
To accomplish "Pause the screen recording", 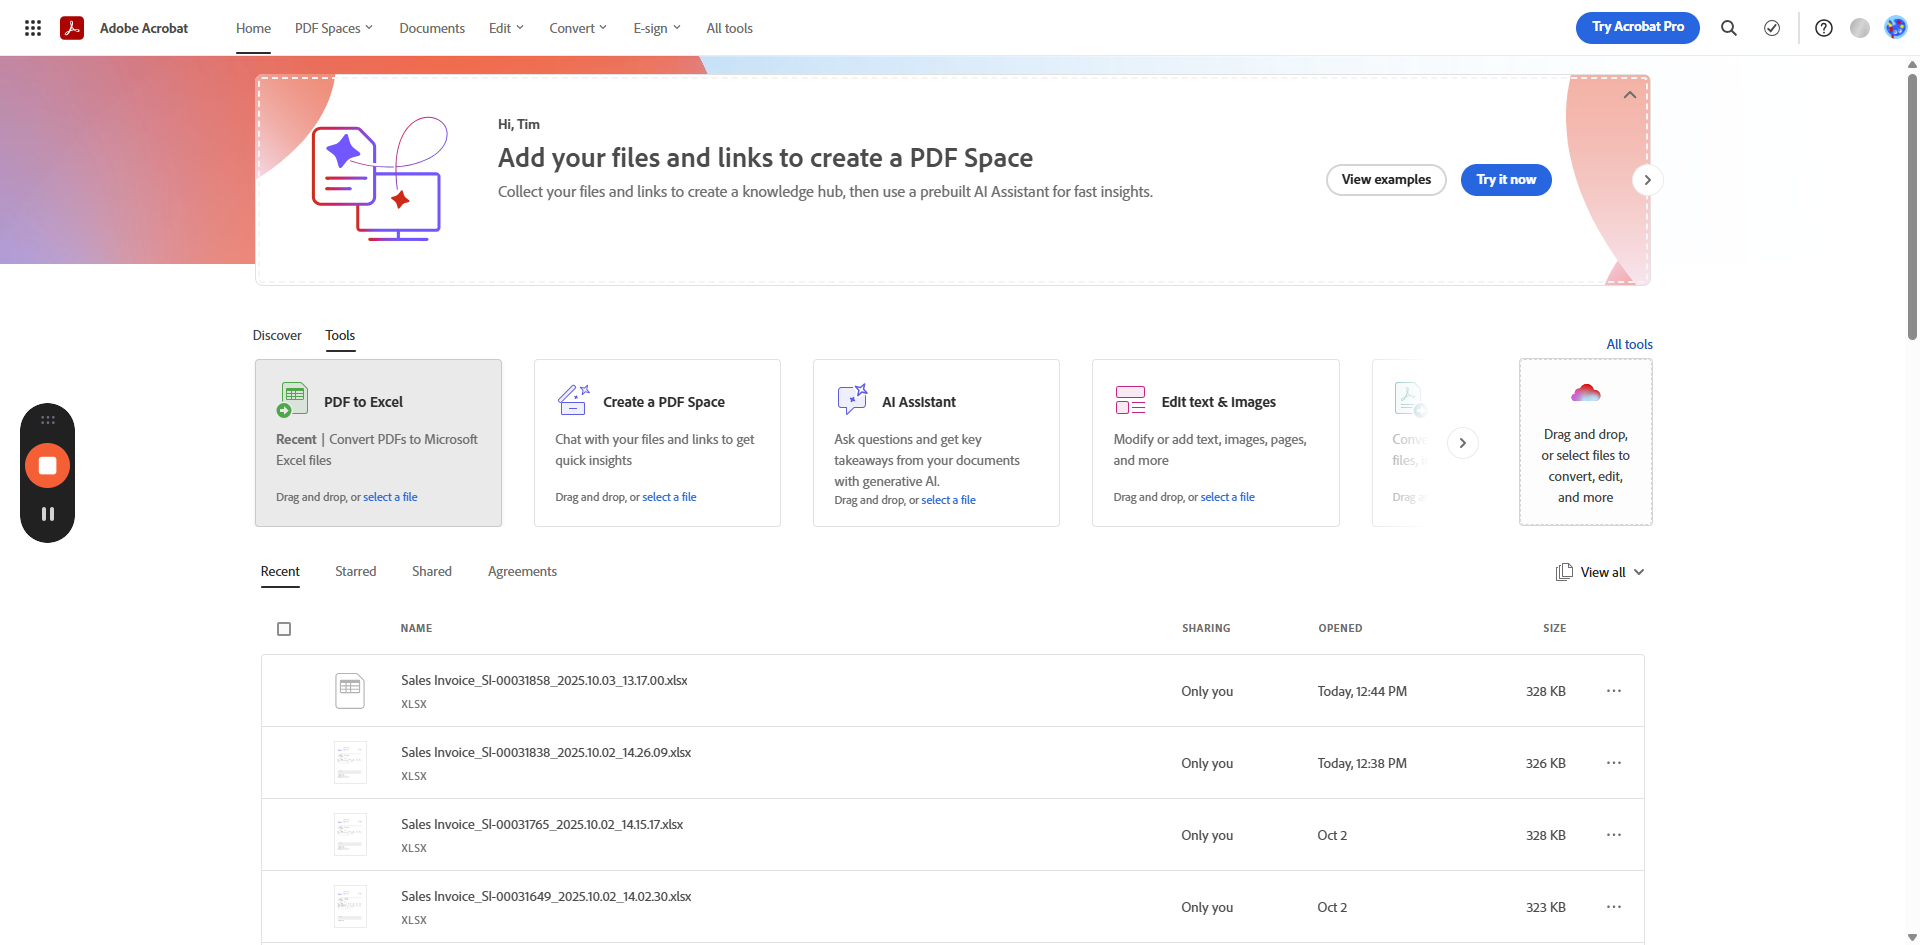I will 47,514.
